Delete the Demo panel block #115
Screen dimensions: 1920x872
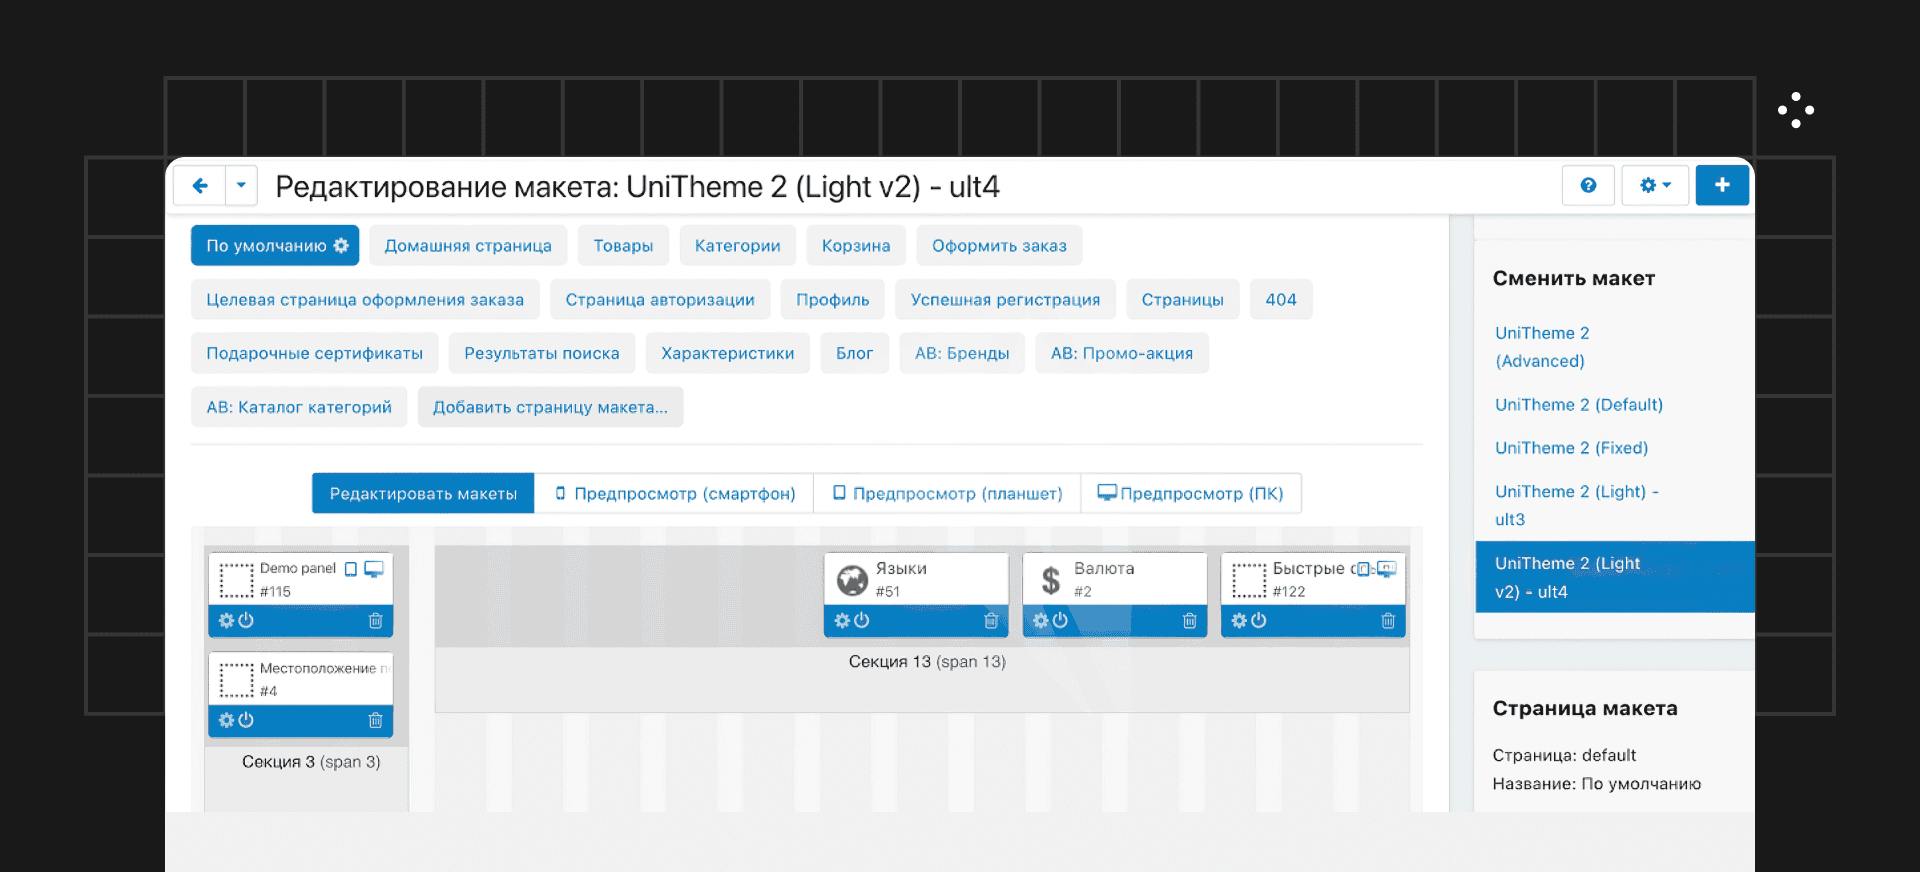[x=376, y=621]
